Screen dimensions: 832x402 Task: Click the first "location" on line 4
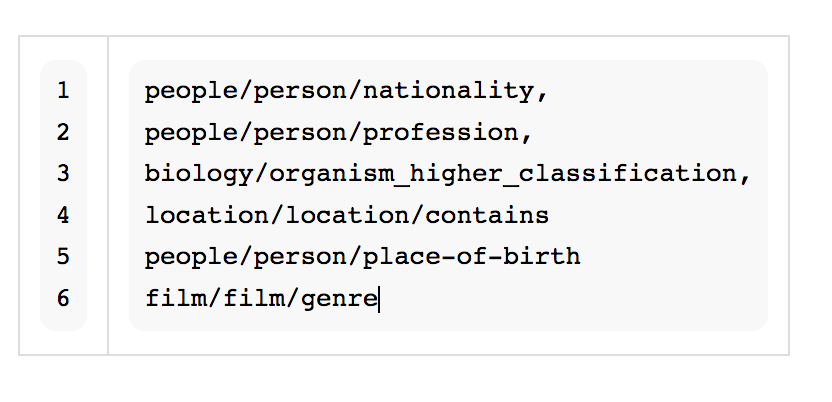[207, 215]
